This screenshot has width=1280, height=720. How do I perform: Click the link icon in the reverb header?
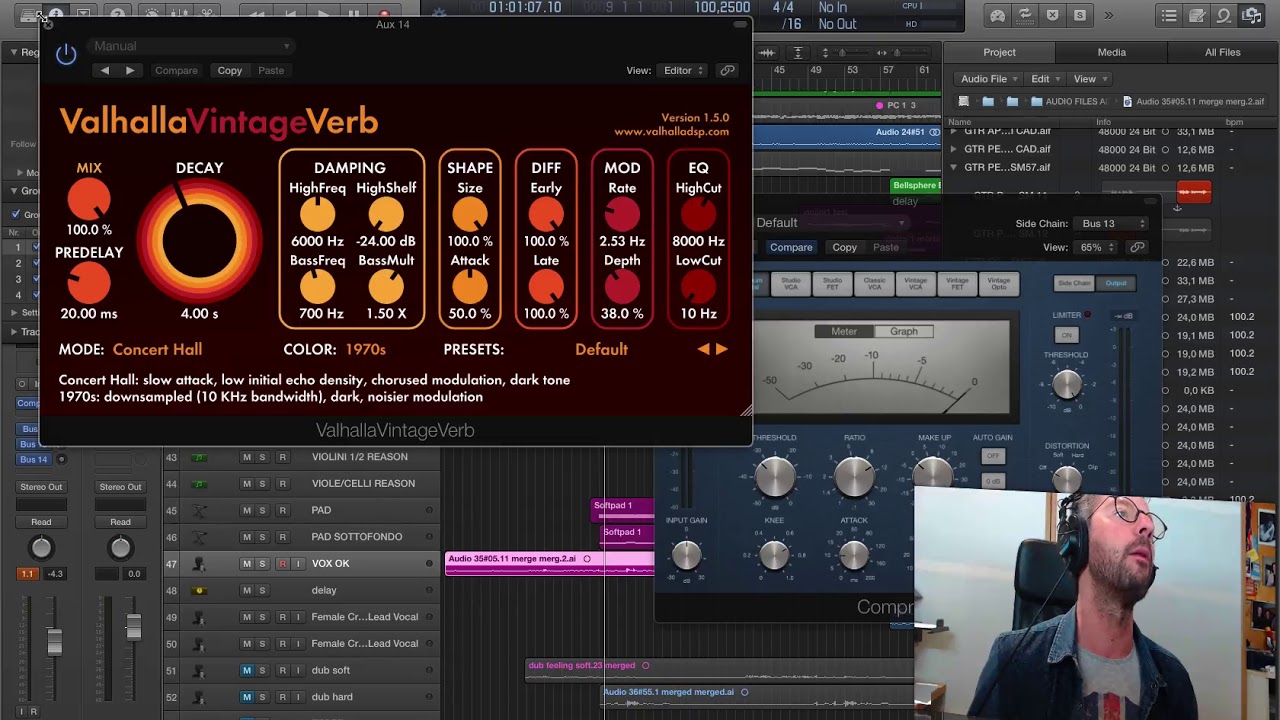pos(727,70)
